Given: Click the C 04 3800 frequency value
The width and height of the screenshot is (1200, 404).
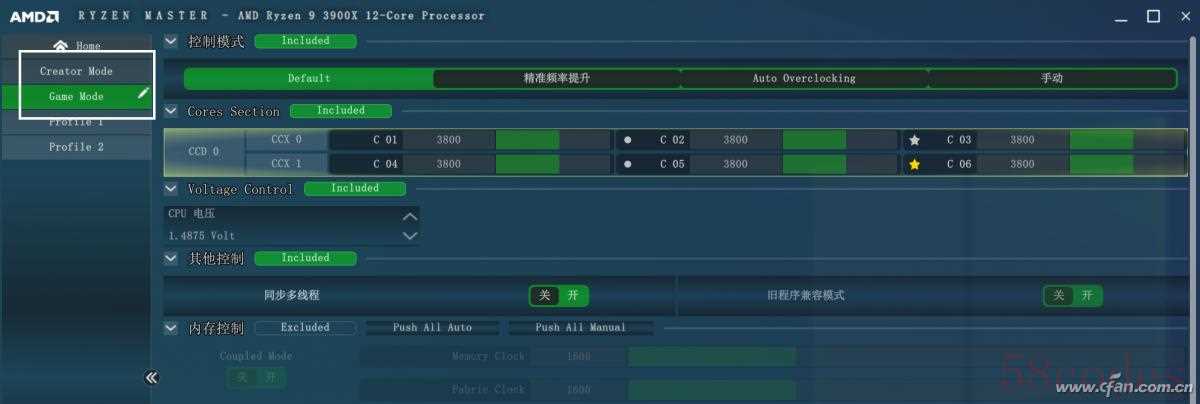Looking at the screenshot, I should [449, 164].
